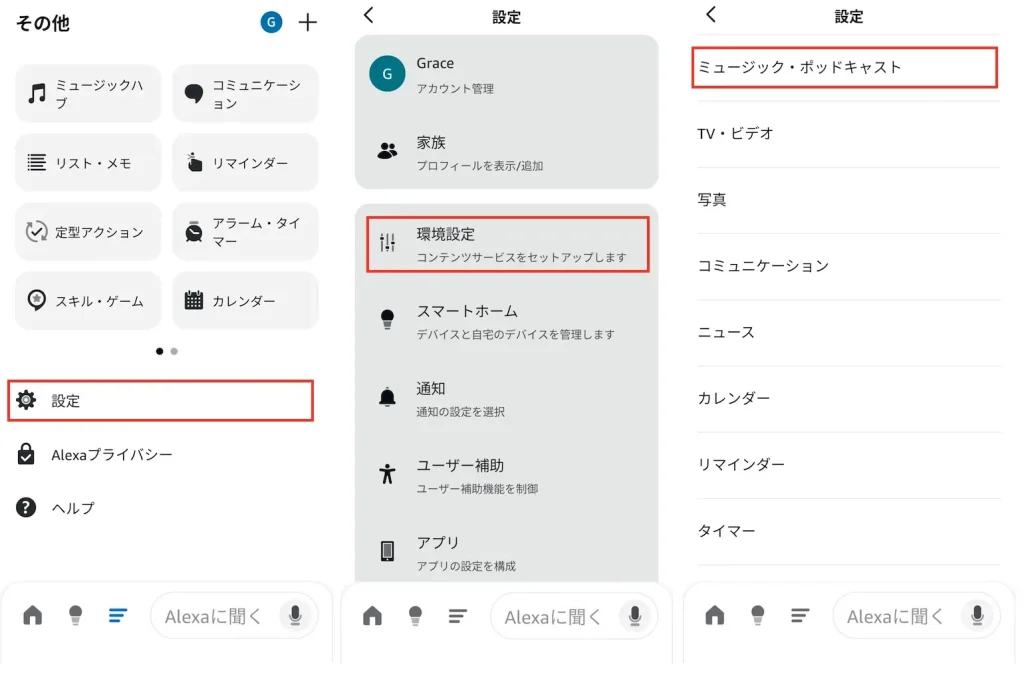Click the alarm clock icon
The image size is (1024, 675).
click(x=194, y=232)
